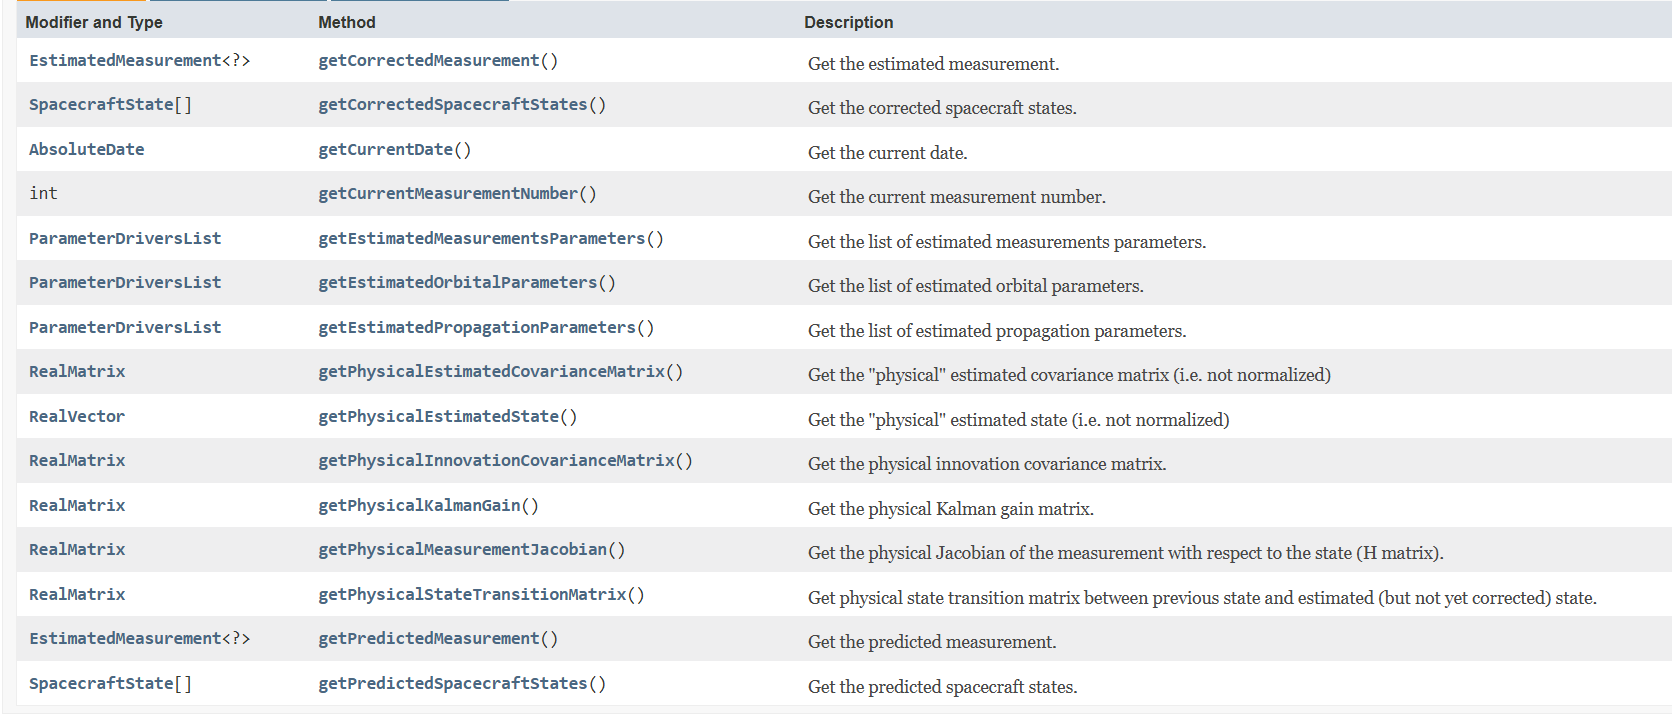The width and height of the screenshot is (1672, 723).
Task: Open the SpacecraftState type beside getCorrectedSpacecraftStates()
Action: (x=101, y=105)
